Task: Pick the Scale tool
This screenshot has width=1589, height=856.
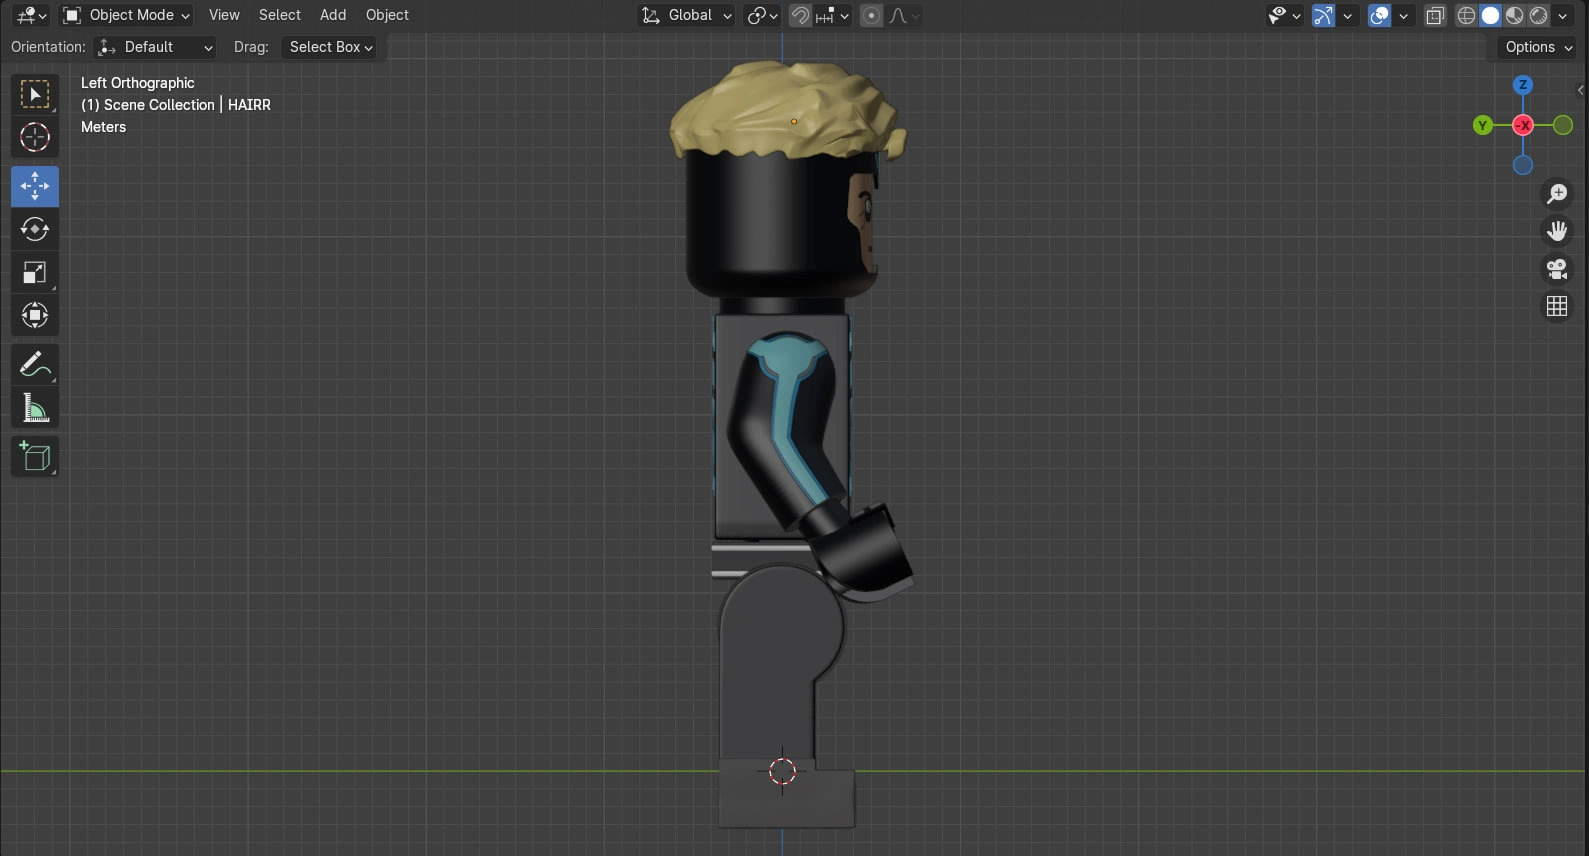Action: click(35, 273)
